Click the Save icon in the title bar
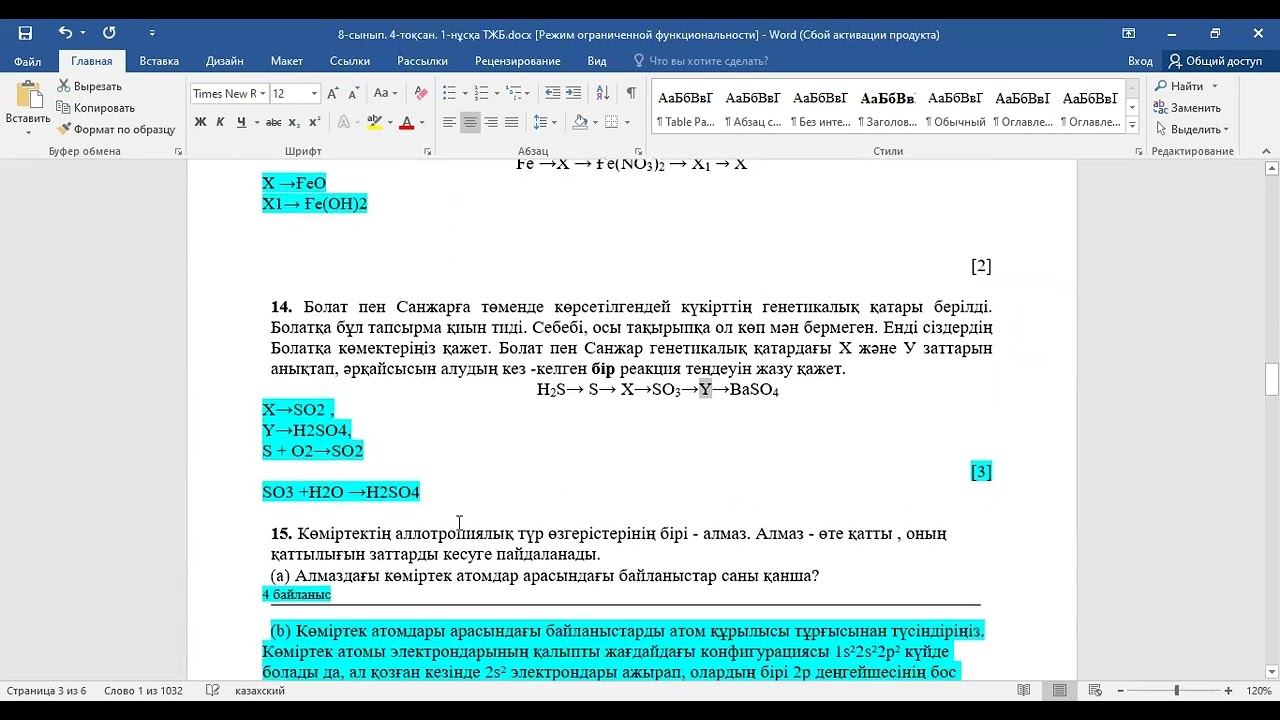Viewport: 1280px width, 720px height. point(25,33)
